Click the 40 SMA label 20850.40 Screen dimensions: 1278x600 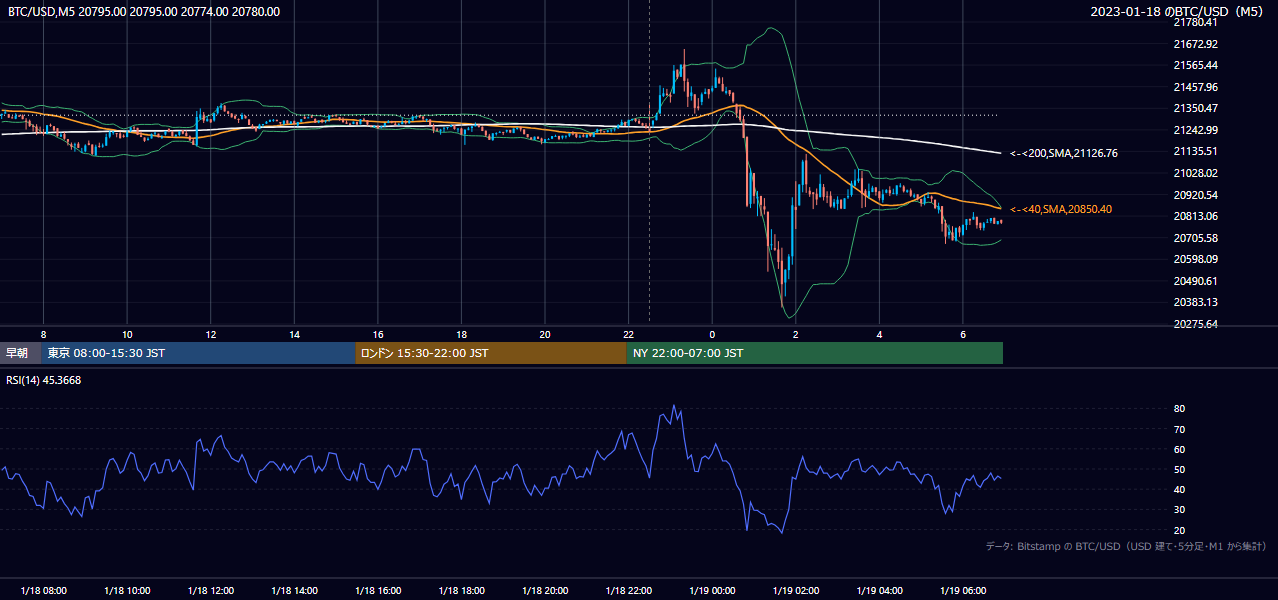(x=1061, y=209)
